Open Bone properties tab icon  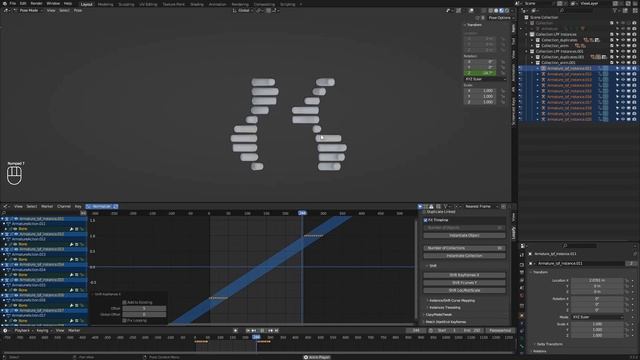(x=522, y=347)
